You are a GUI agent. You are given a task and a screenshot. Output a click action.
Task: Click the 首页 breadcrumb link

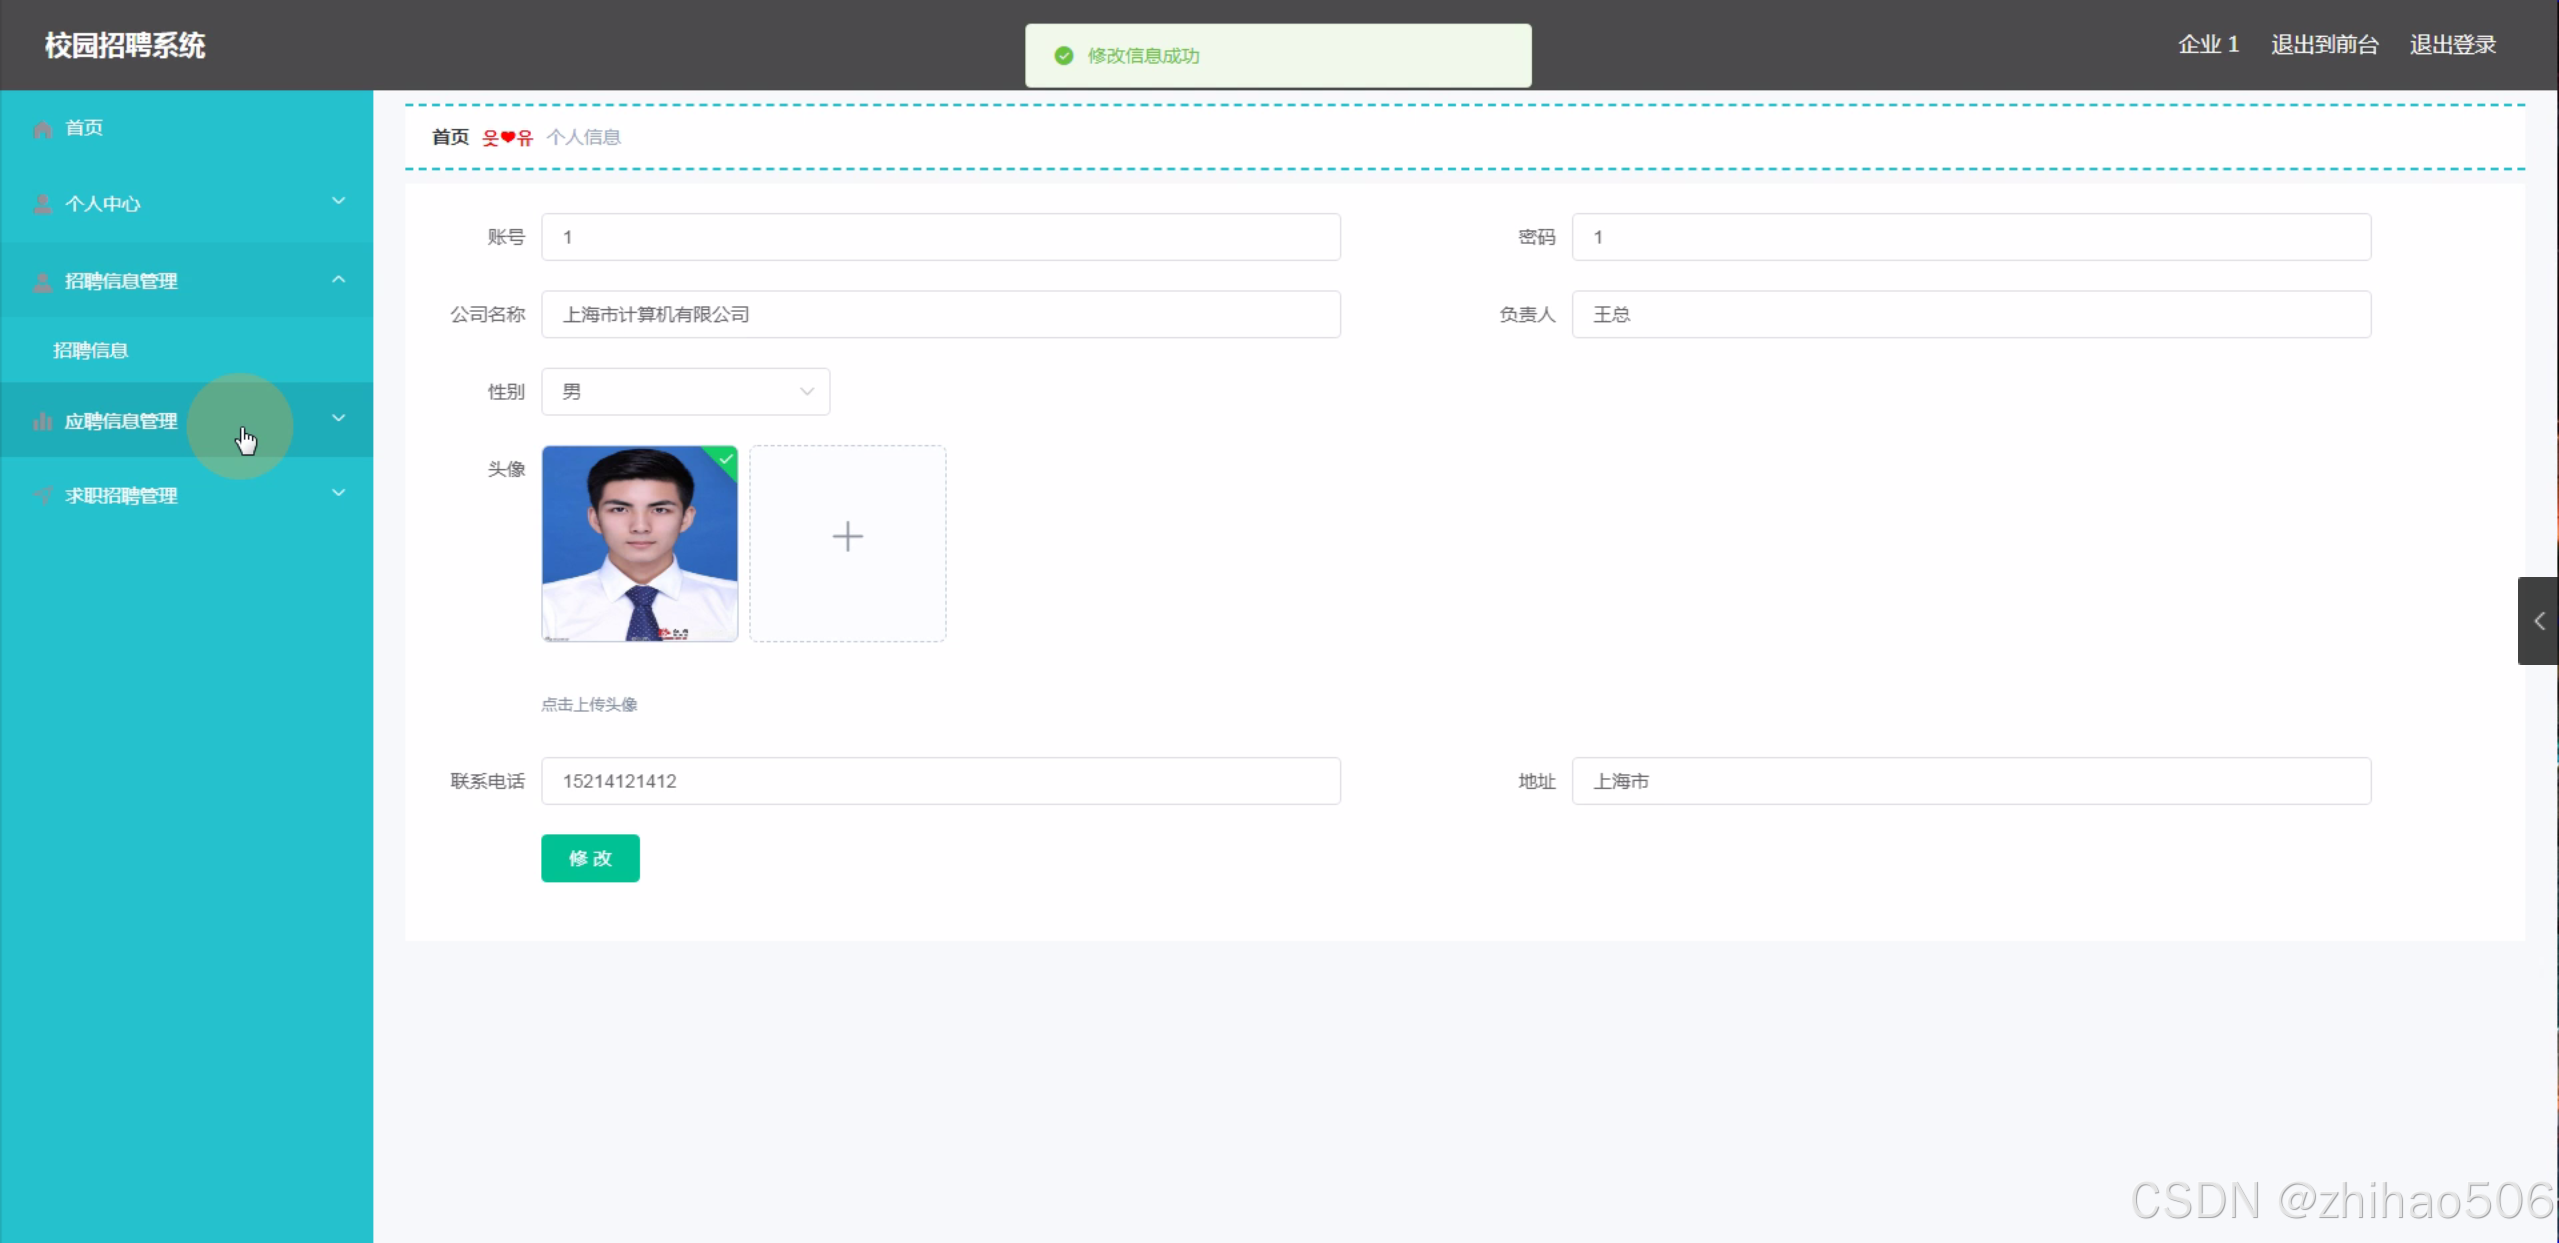450,137
